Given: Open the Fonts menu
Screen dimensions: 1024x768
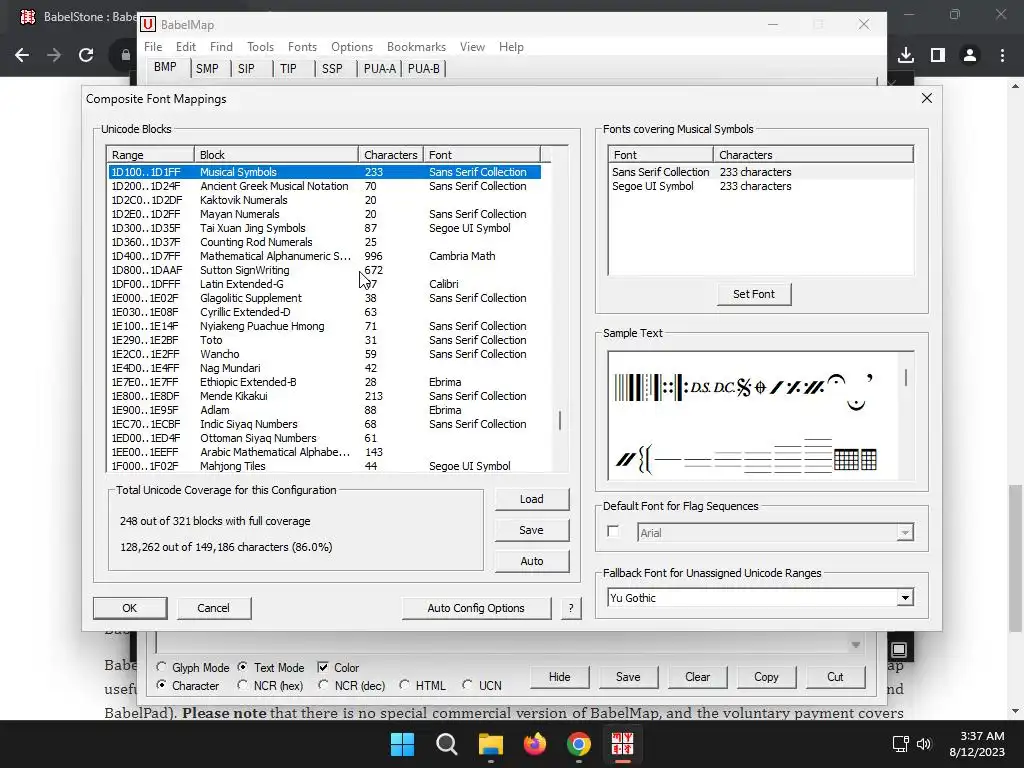Looking at the screenshot, I should coord(302,47).
